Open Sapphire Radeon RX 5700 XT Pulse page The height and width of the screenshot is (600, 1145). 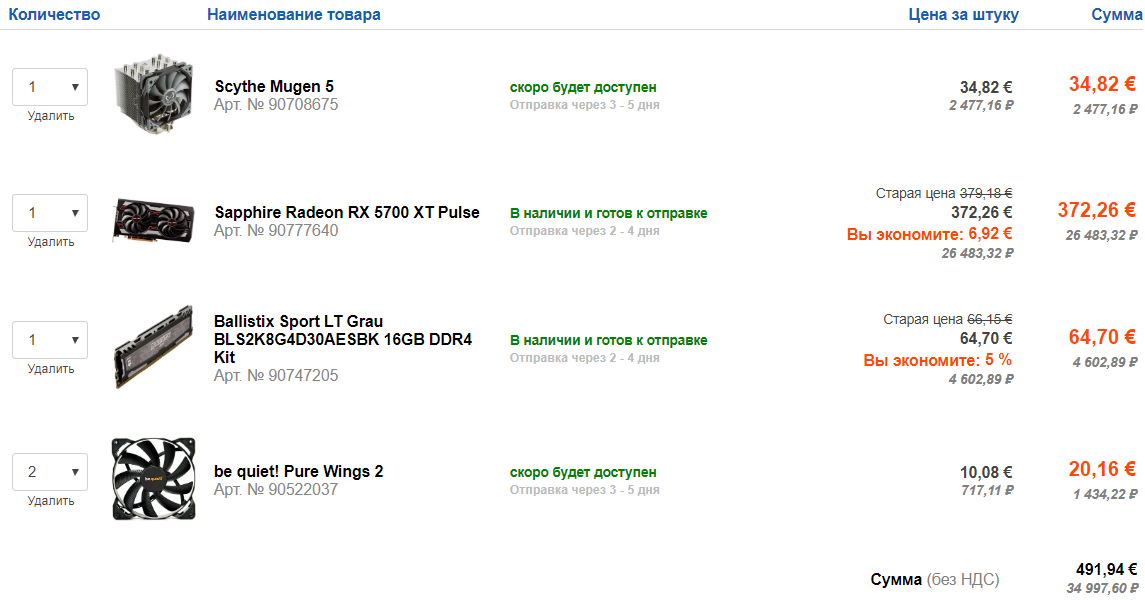tap(347, 212)
